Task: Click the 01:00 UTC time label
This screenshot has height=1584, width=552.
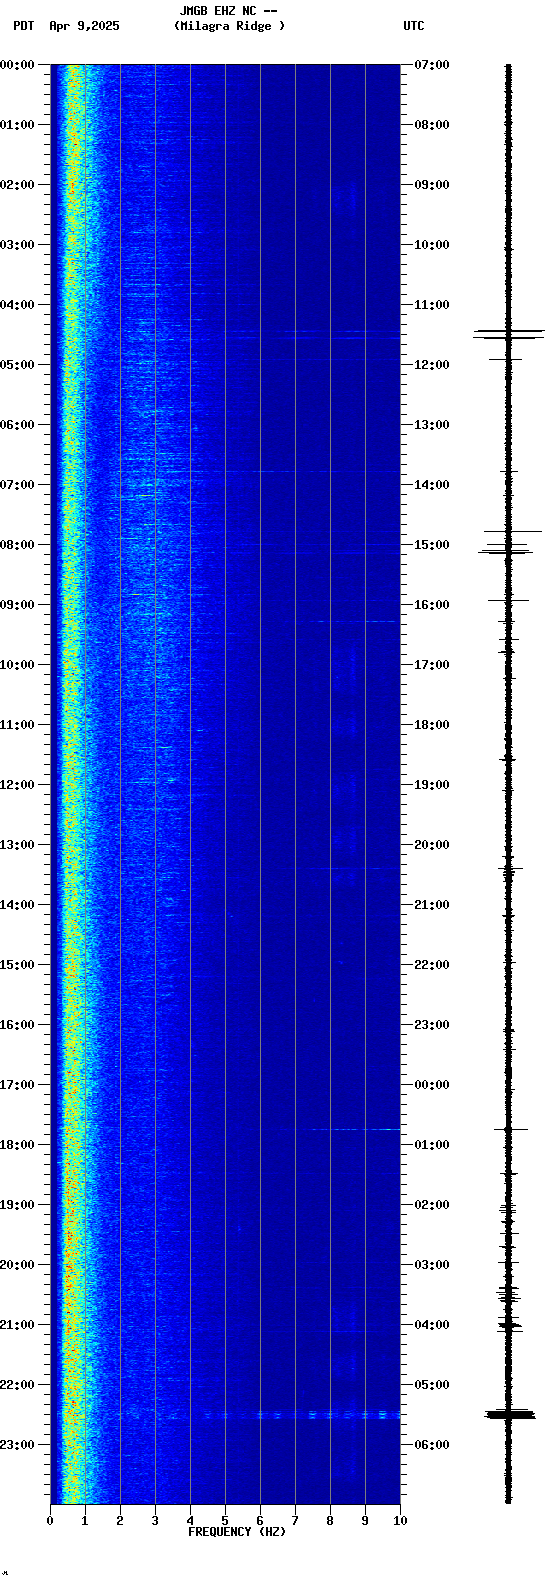Action: click(432, 1145)
